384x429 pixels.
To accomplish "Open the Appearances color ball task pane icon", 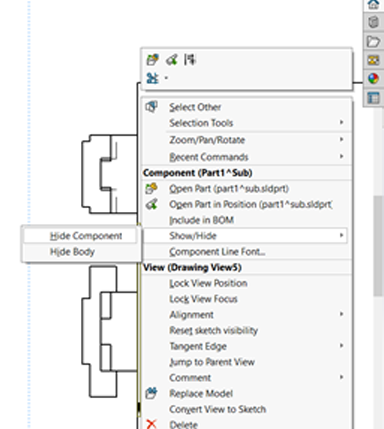I will [373, 79].
